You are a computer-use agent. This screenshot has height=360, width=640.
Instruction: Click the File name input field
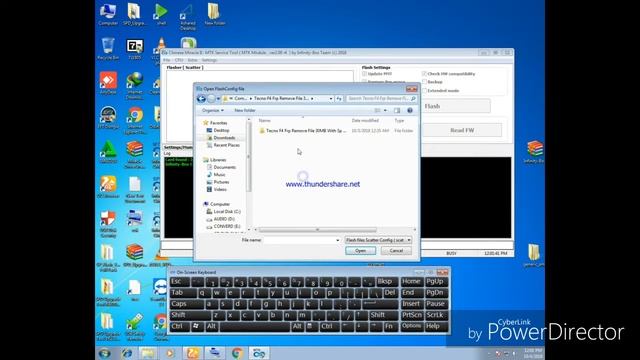coord(302,240)
